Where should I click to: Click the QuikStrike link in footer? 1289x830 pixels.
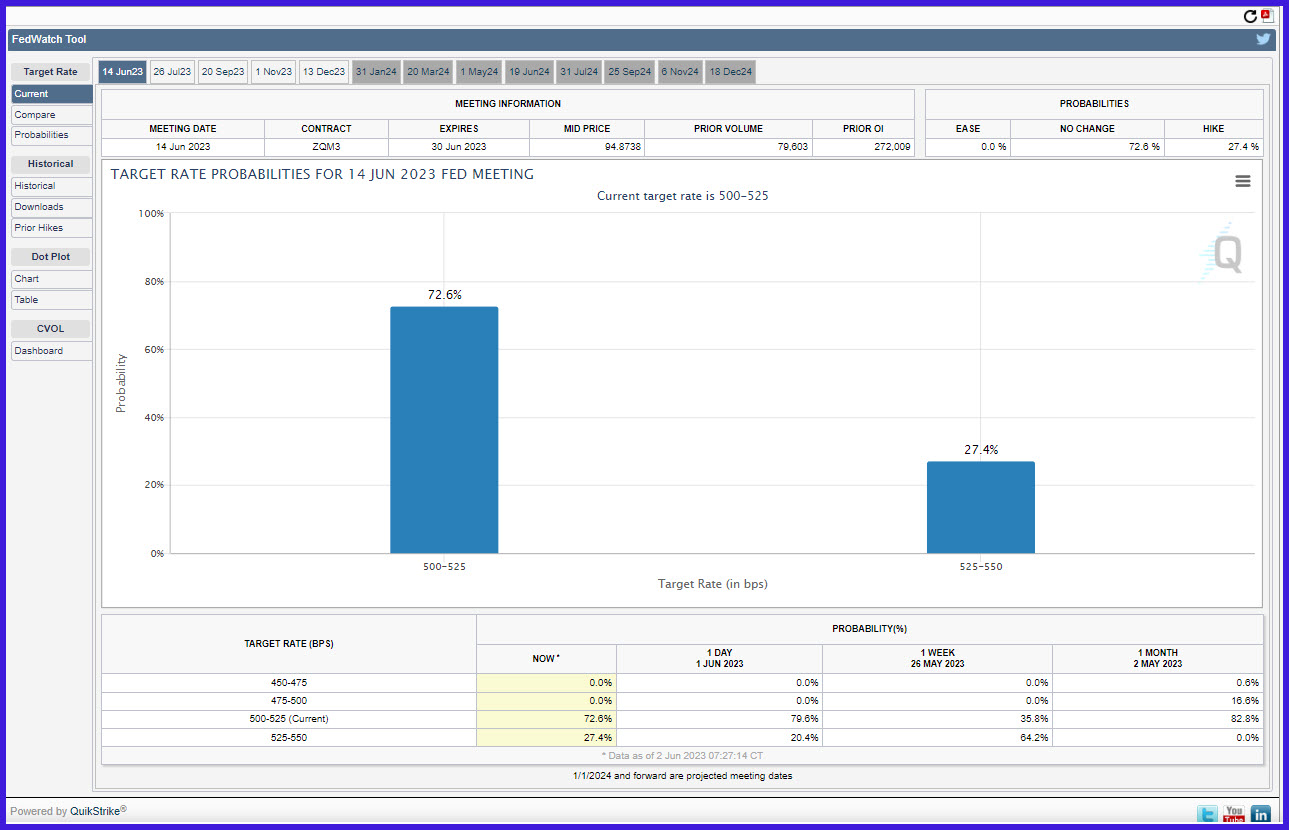pos(95,812)
